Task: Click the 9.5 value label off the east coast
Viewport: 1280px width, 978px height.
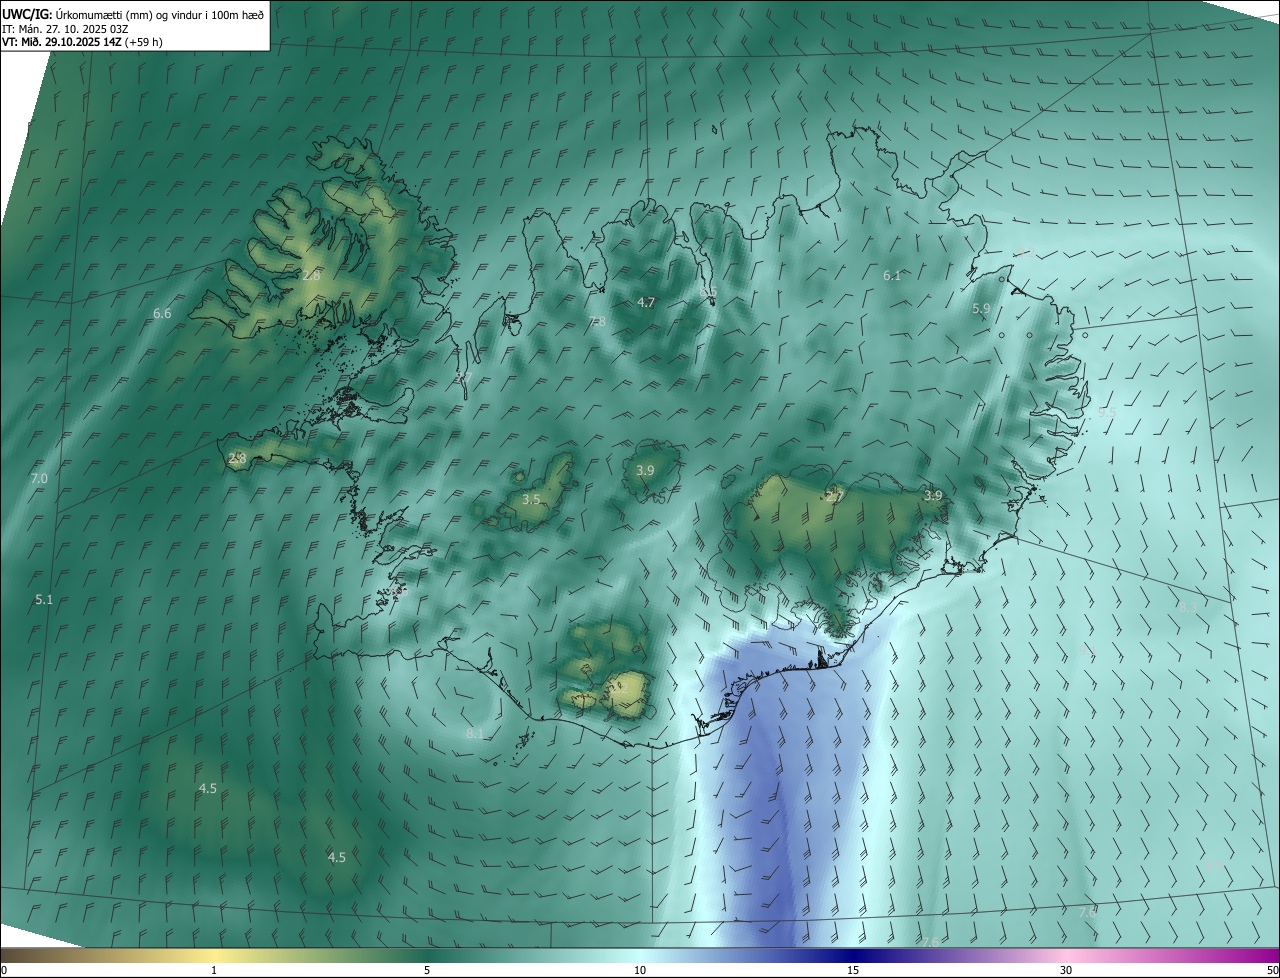Action: click(x=1107, y=412)
